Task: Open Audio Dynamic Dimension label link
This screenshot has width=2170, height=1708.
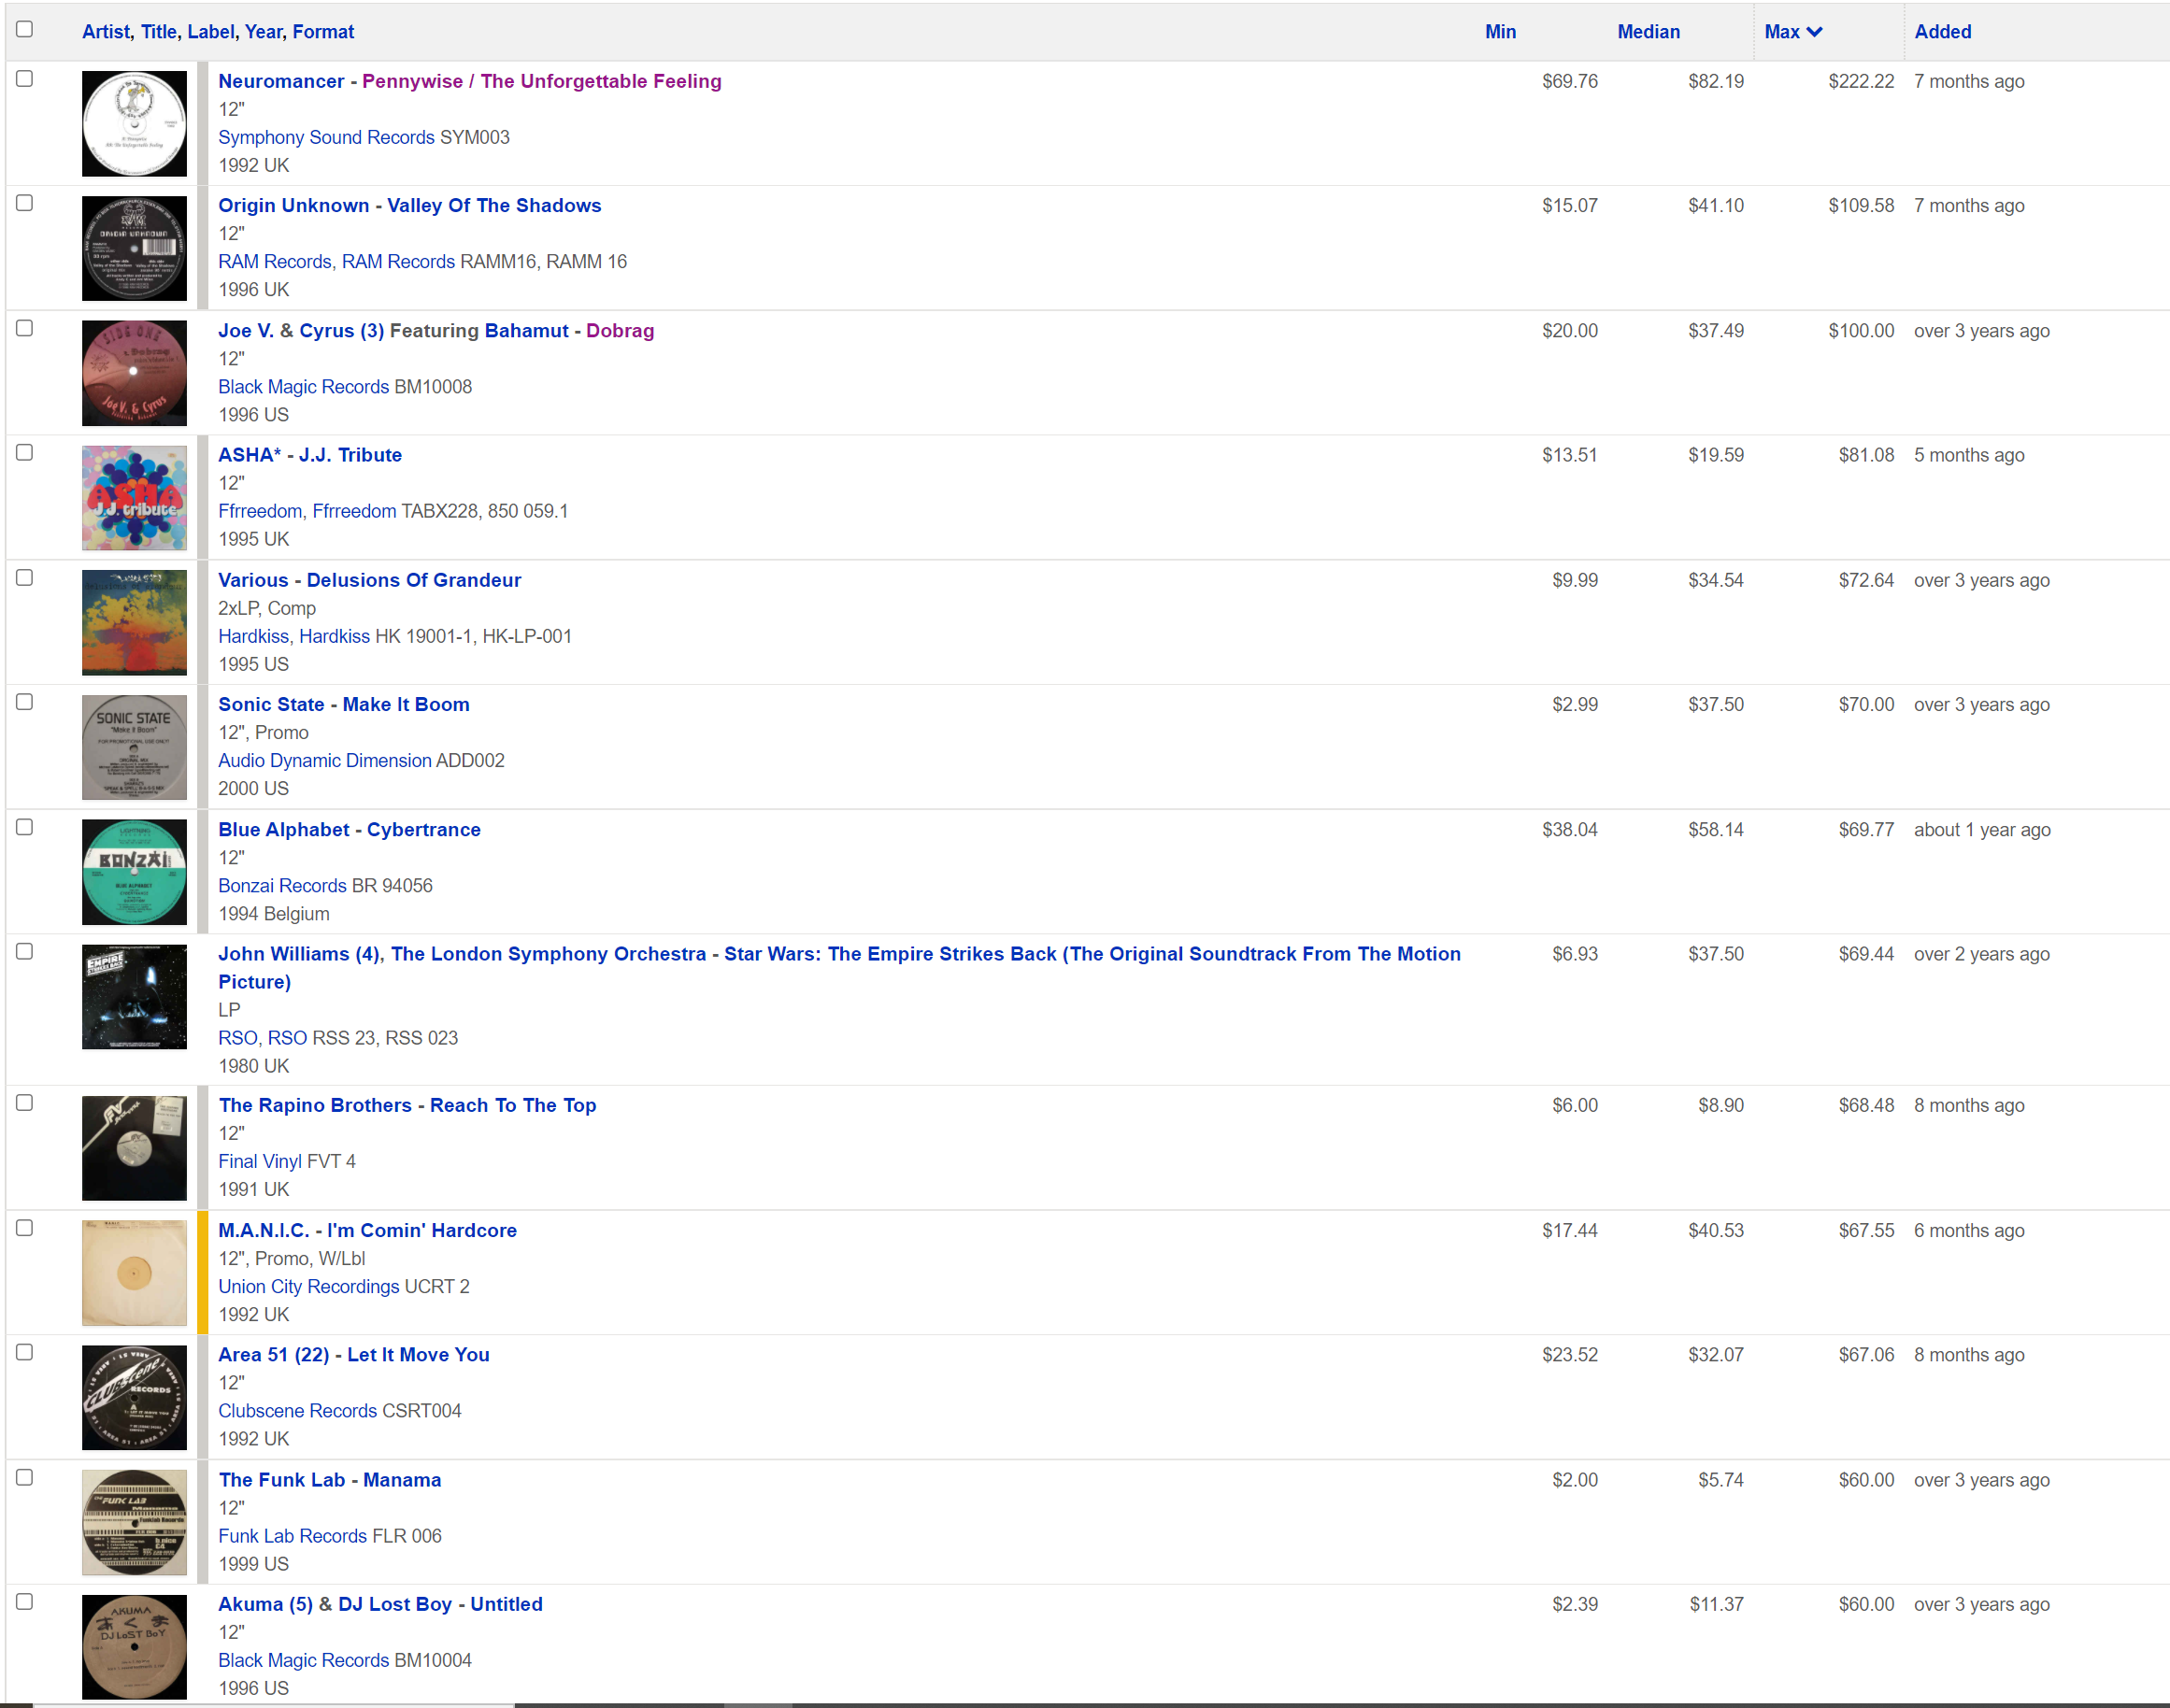Action: (325, 760)
